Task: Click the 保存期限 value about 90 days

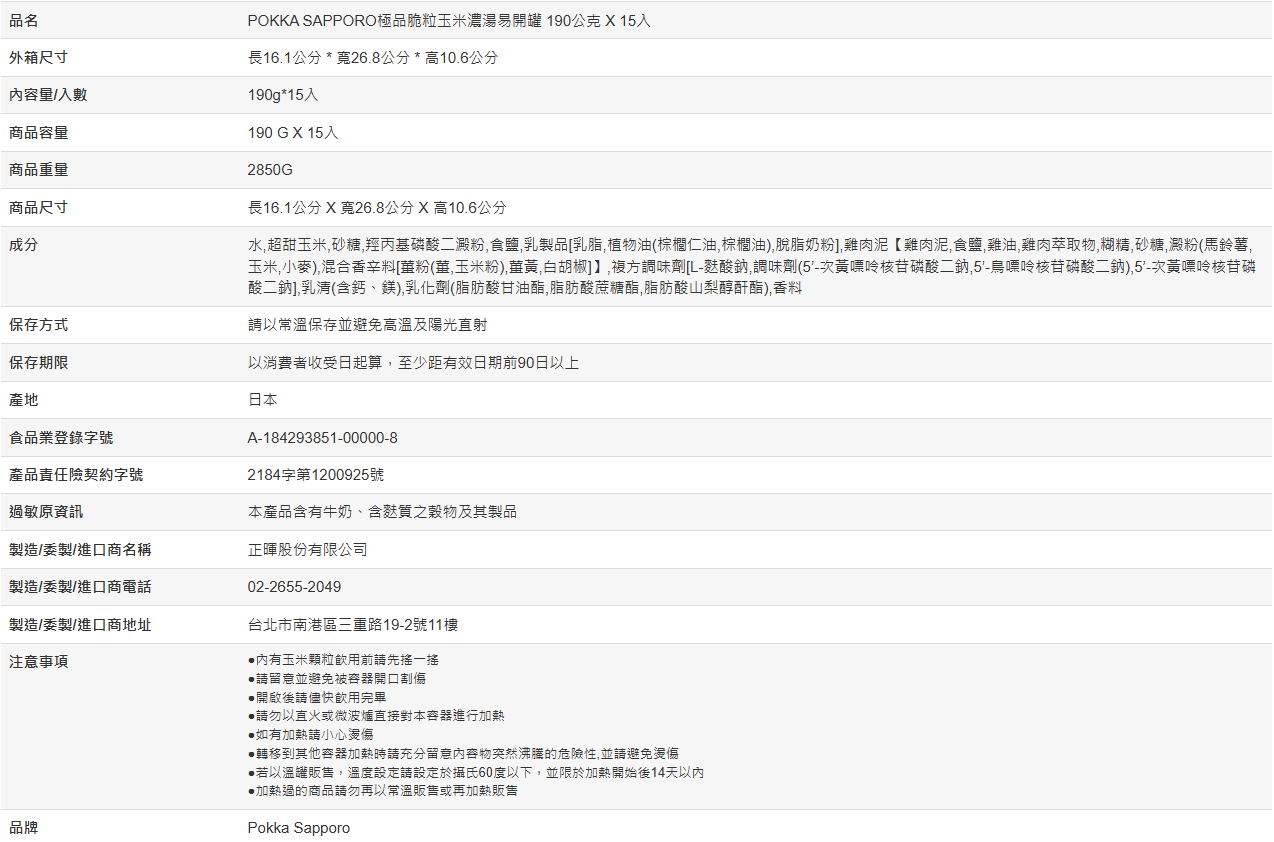Action: 413,363
